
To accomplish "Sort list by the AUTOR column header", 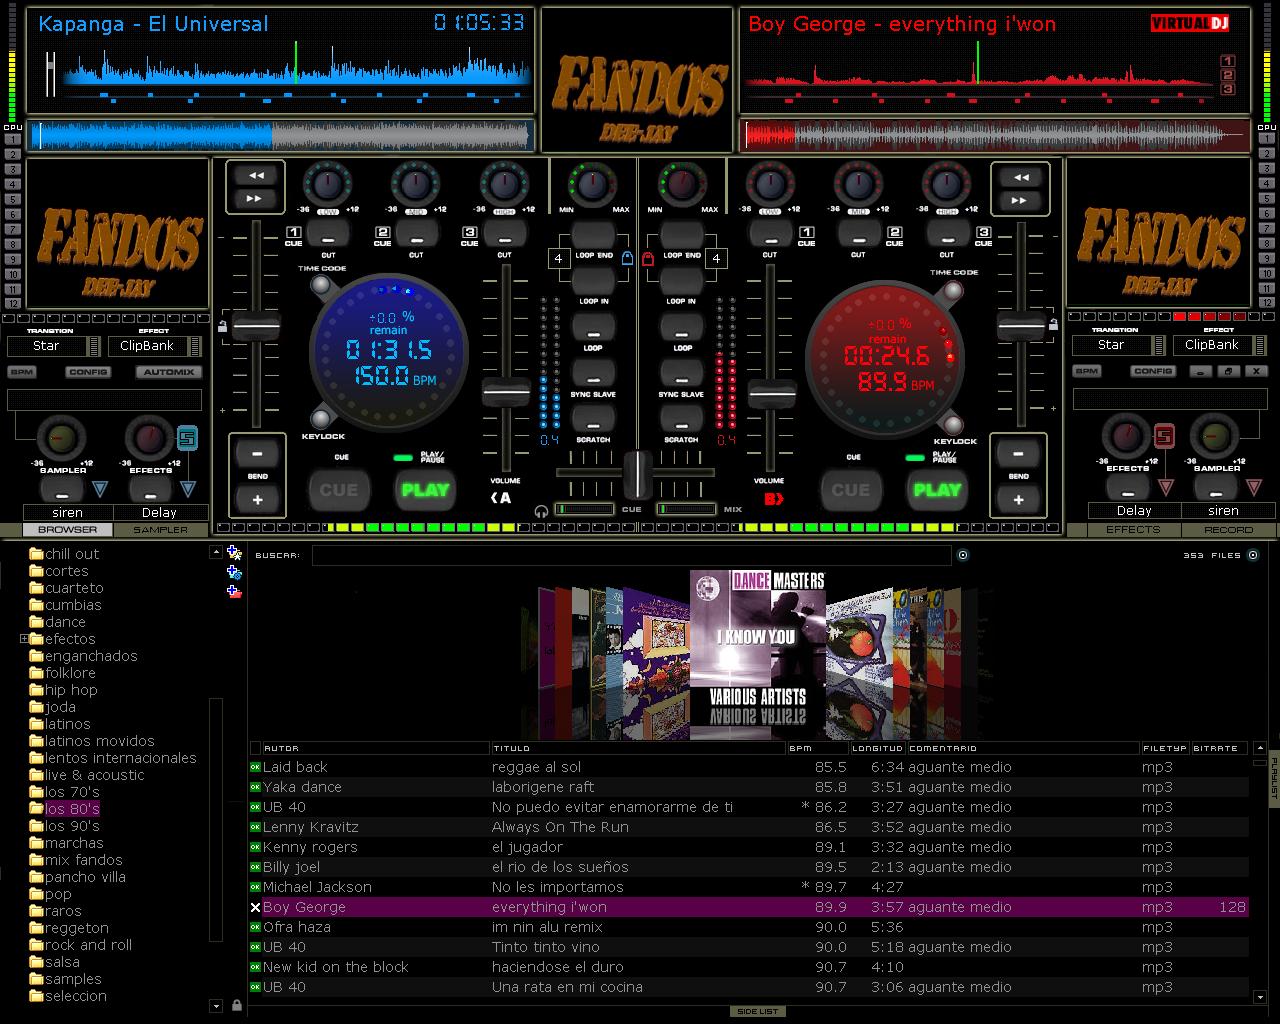I will coord(375,748).
